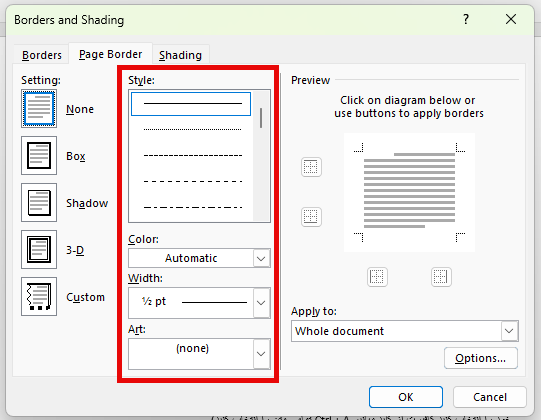Screen dimensions: 541x420
Task: Click the Style list scrollbar thumb
Action: click(x=261, y=118)
